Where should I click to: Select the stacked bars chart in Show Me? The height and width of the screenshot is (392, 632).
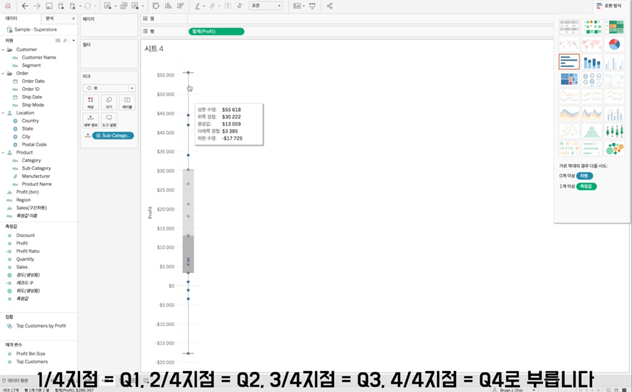pyautogui.click(x=592, y=62)
